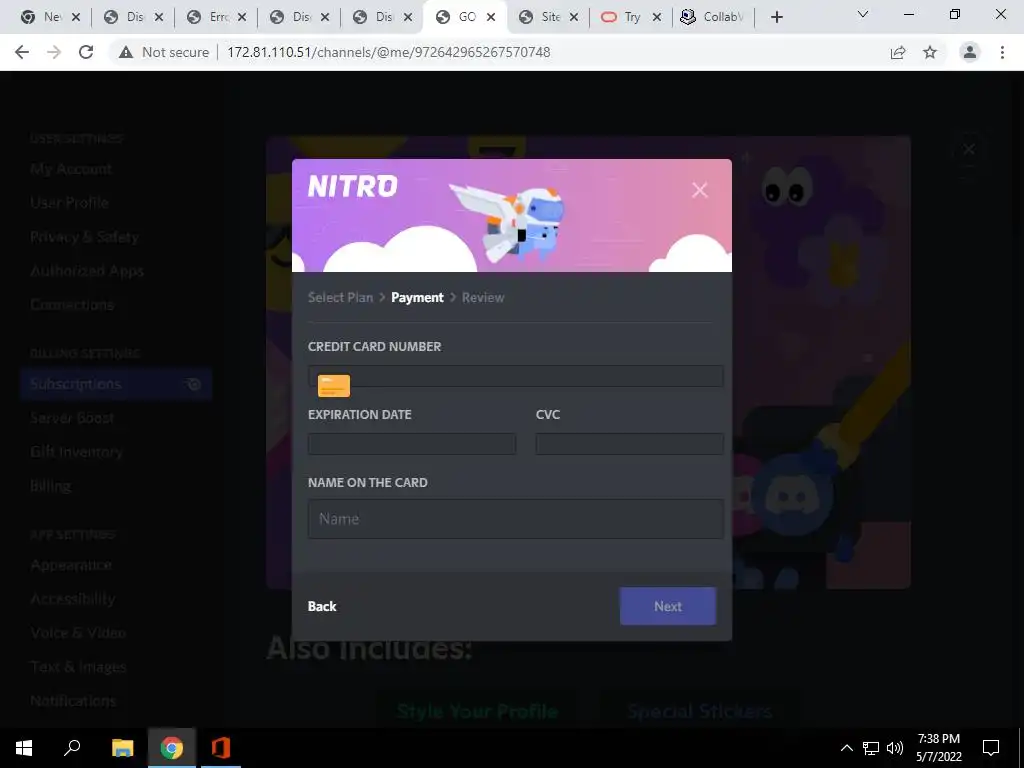Viewport: 1024px width, 768px height.
Task: Focus the CVC input field
Action: [x=630, y=444]
